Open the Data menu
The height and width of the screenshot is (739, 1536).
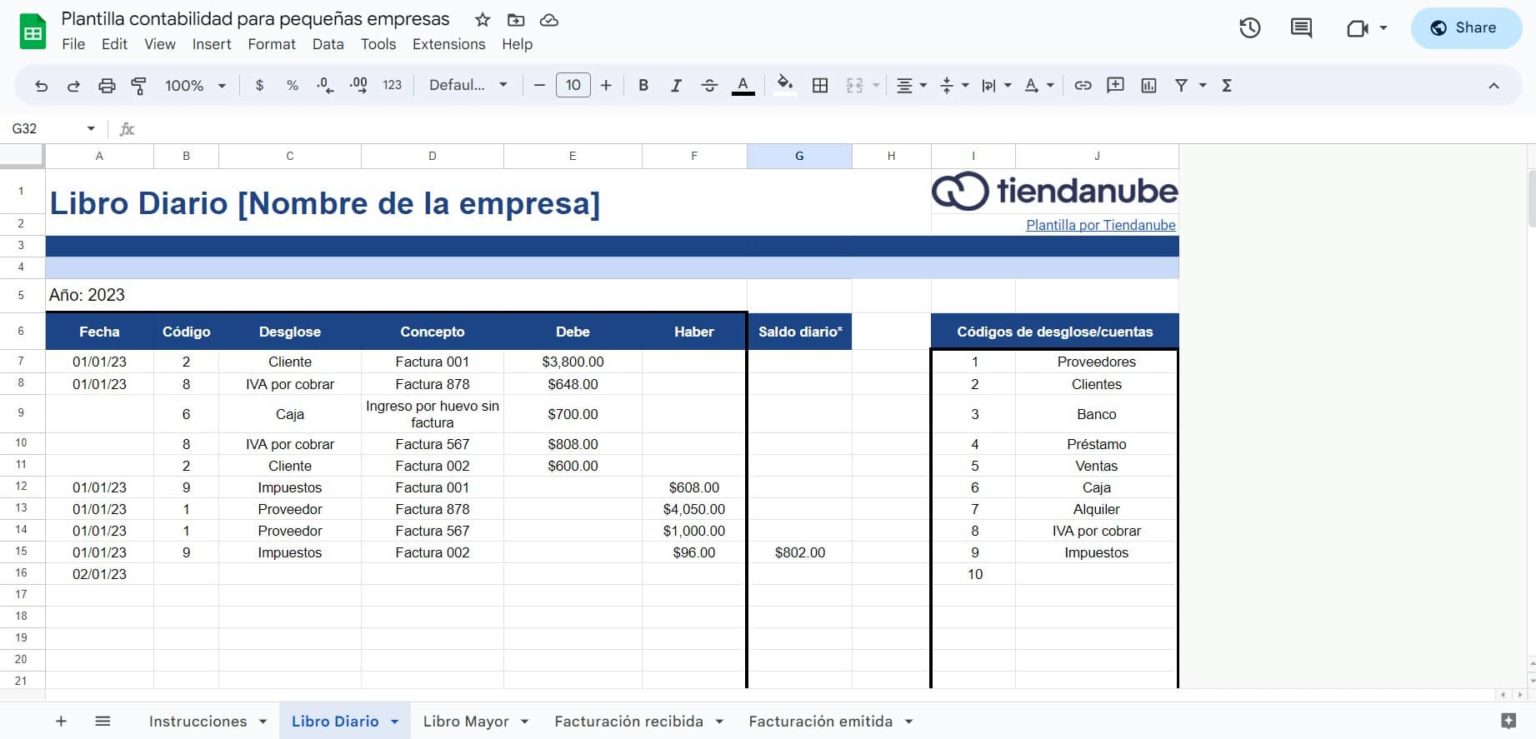coord(328,44)
